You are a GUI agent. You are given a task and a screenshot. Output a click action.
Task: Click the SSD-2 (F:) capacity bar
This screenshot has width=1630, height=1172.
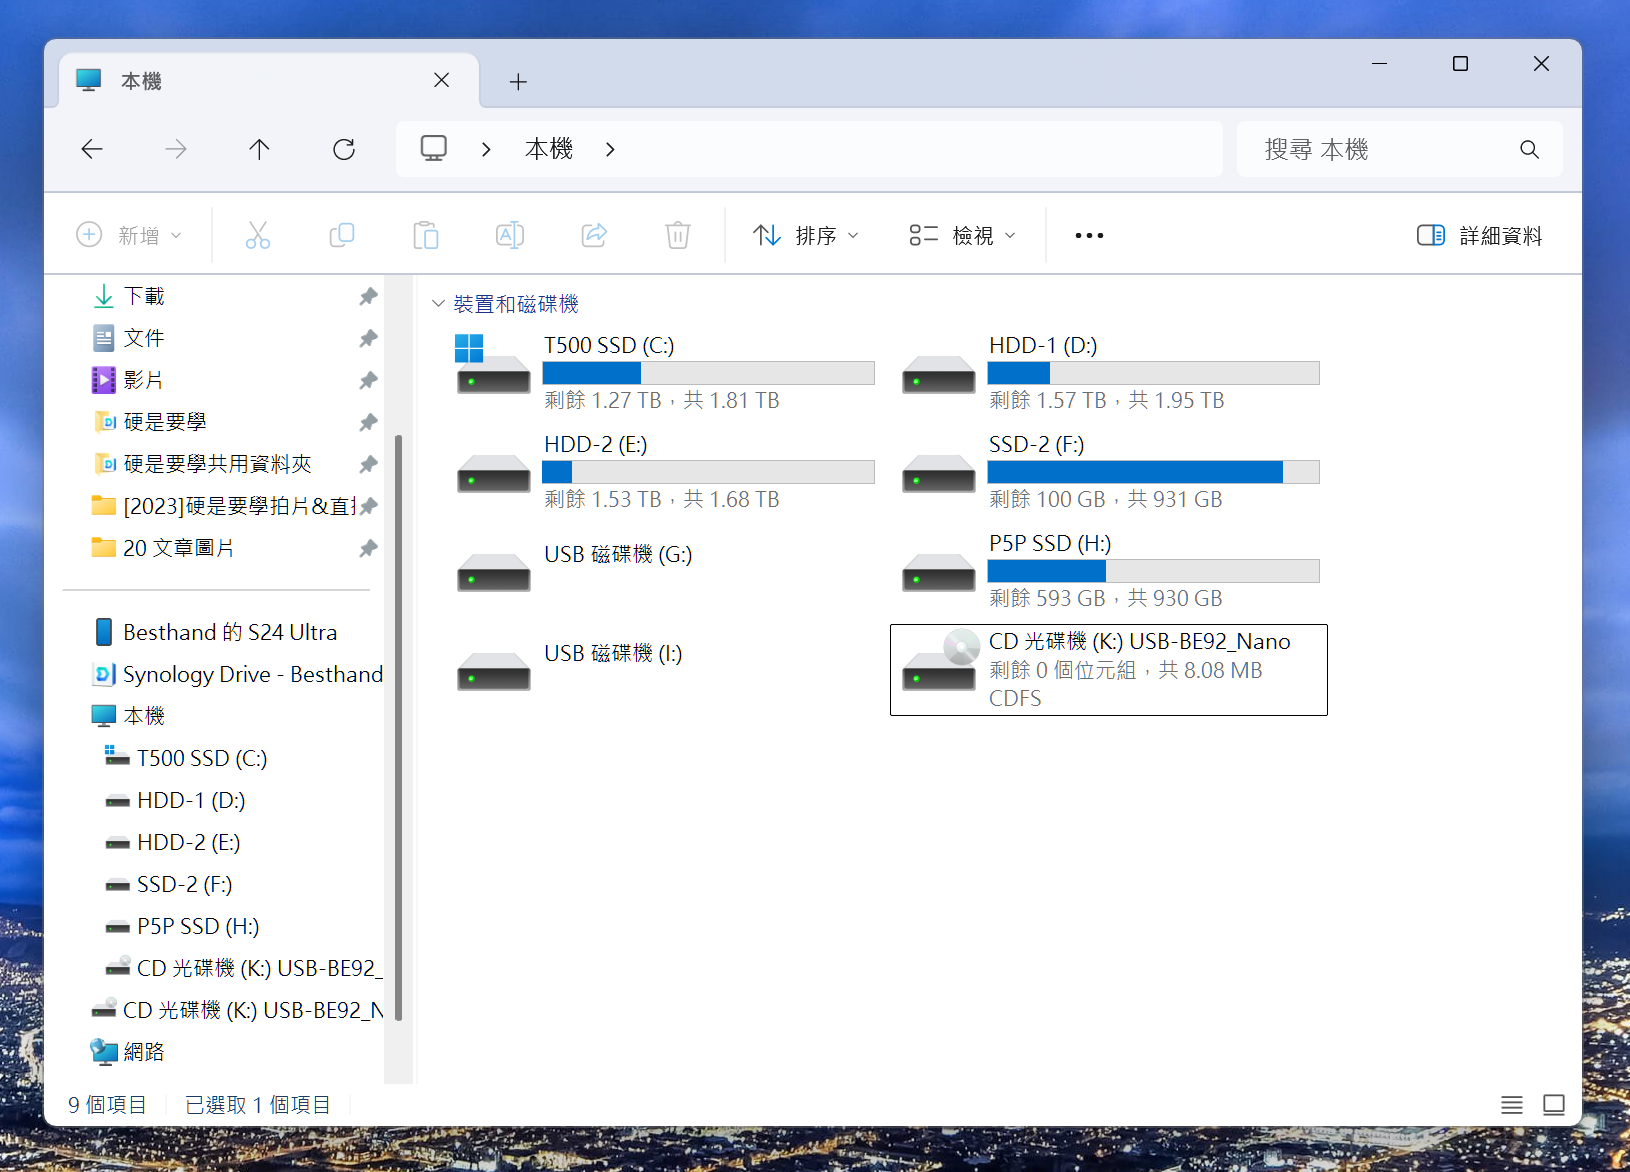[x=1153, y=472]
